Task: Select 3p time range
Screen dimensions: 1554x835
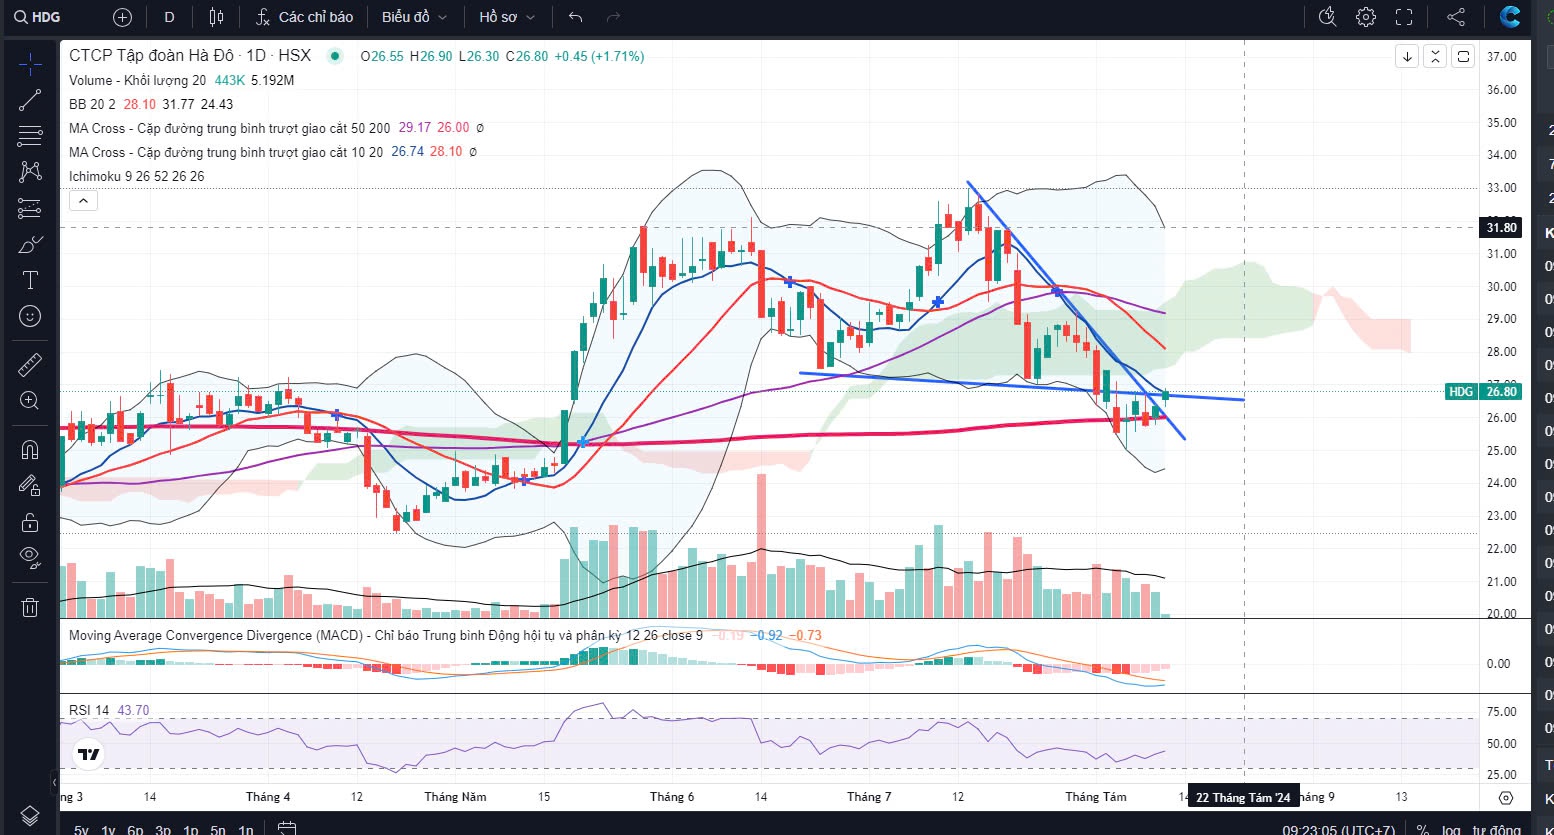Action: 163,829
